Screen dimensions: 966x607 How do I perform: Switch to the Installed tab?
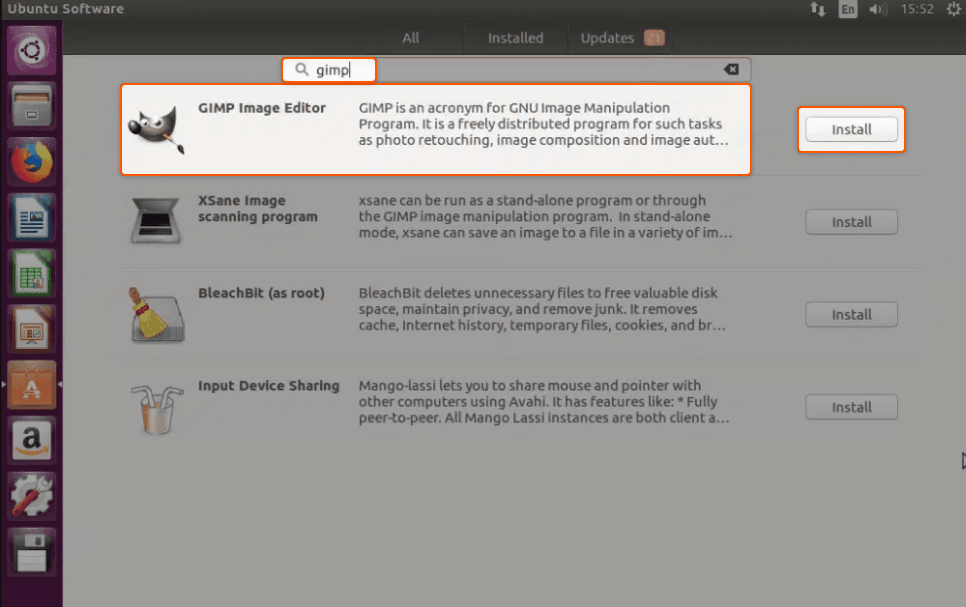tap(516, 38)
